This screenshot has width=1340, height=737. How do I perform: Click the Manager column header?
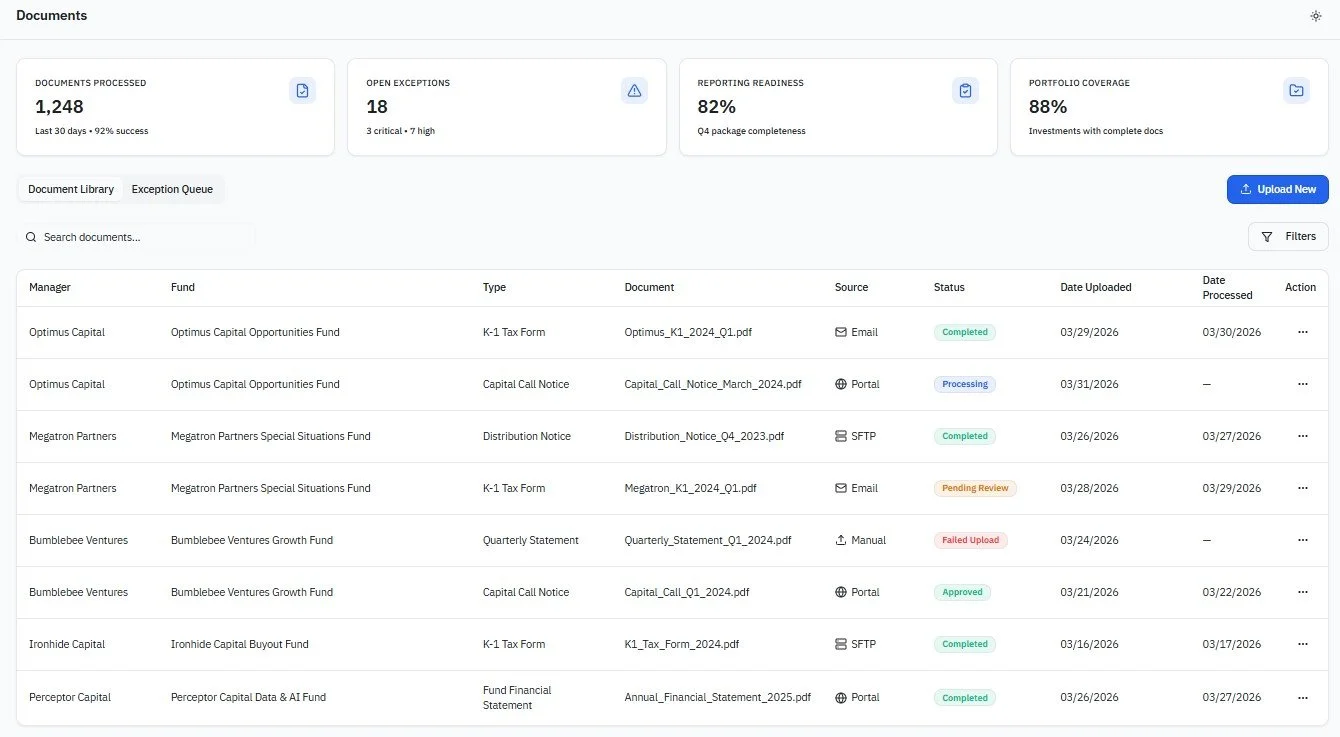pyautogui.click(x=50, y=287)
